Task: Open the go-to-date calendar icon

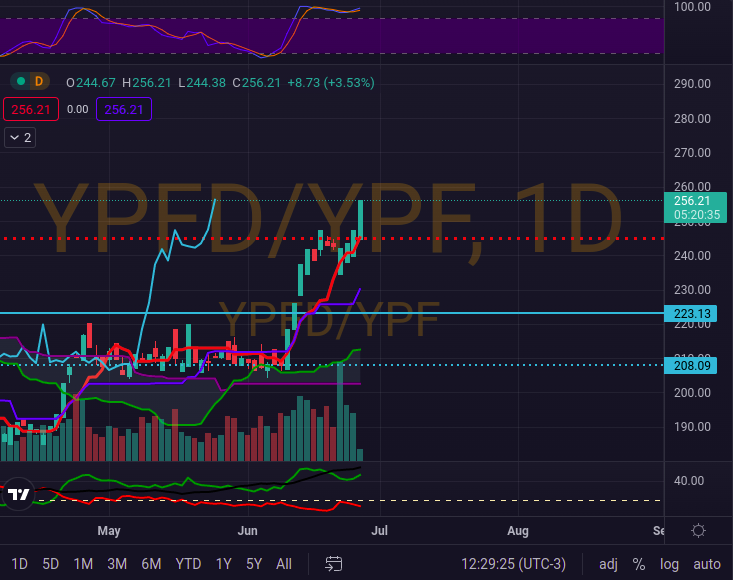Action: pos(334,563)
